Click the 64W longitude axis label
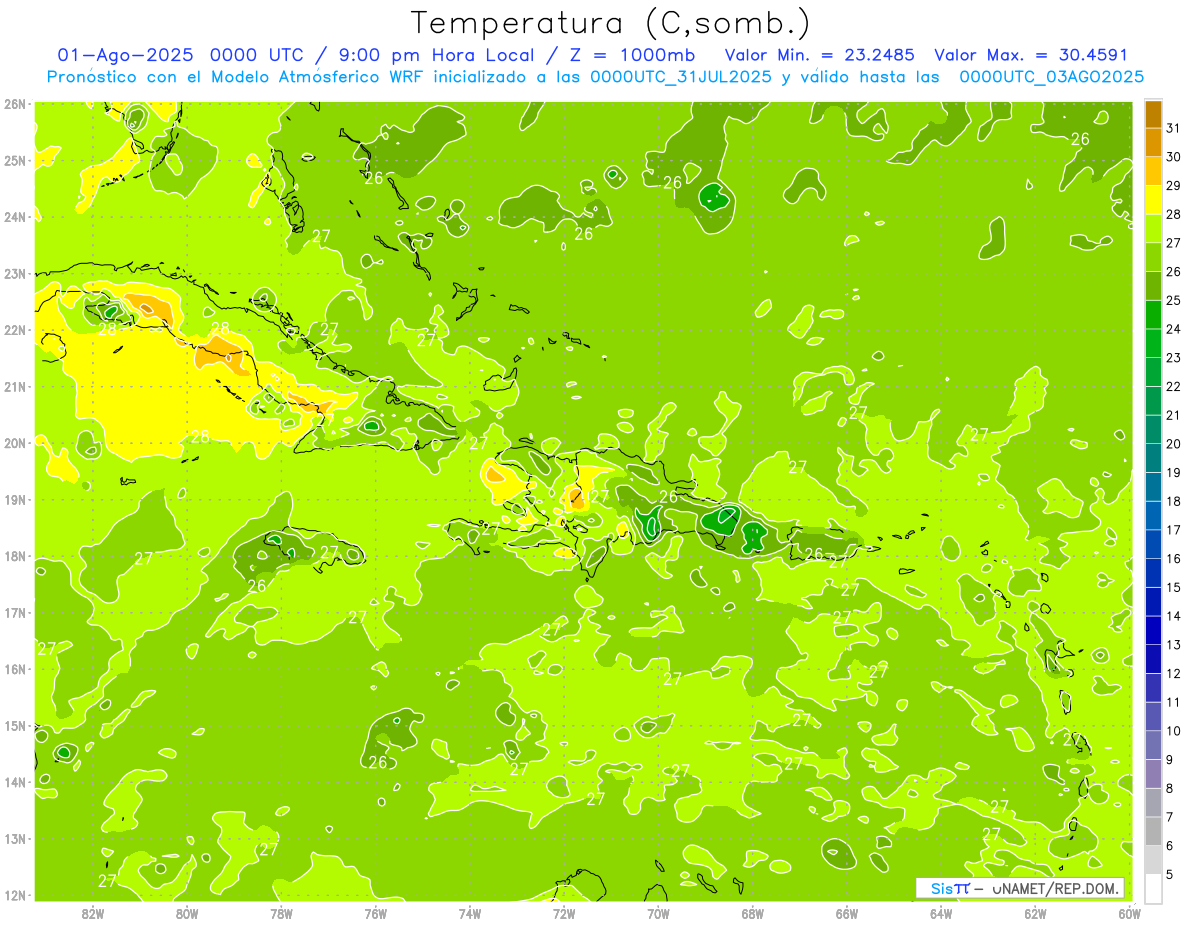 941,912
